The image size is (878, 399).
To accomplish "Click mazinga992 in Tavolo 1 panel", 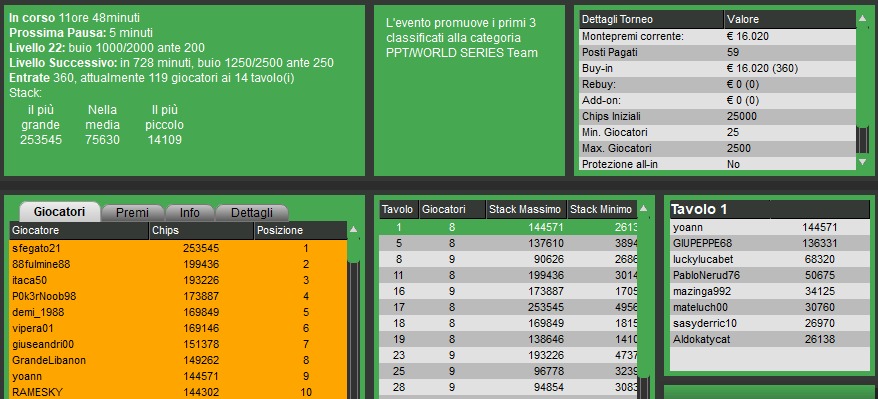I will tap(769, 292).
